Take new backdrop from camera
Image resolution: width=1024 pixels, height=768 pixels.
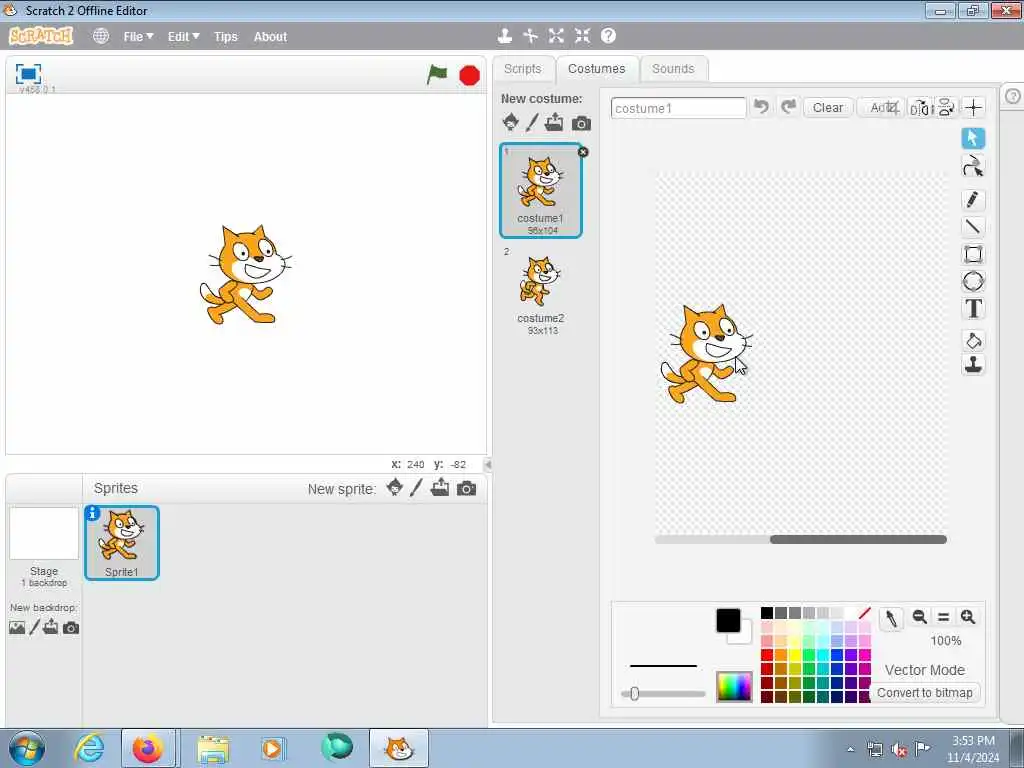[71, 628]
